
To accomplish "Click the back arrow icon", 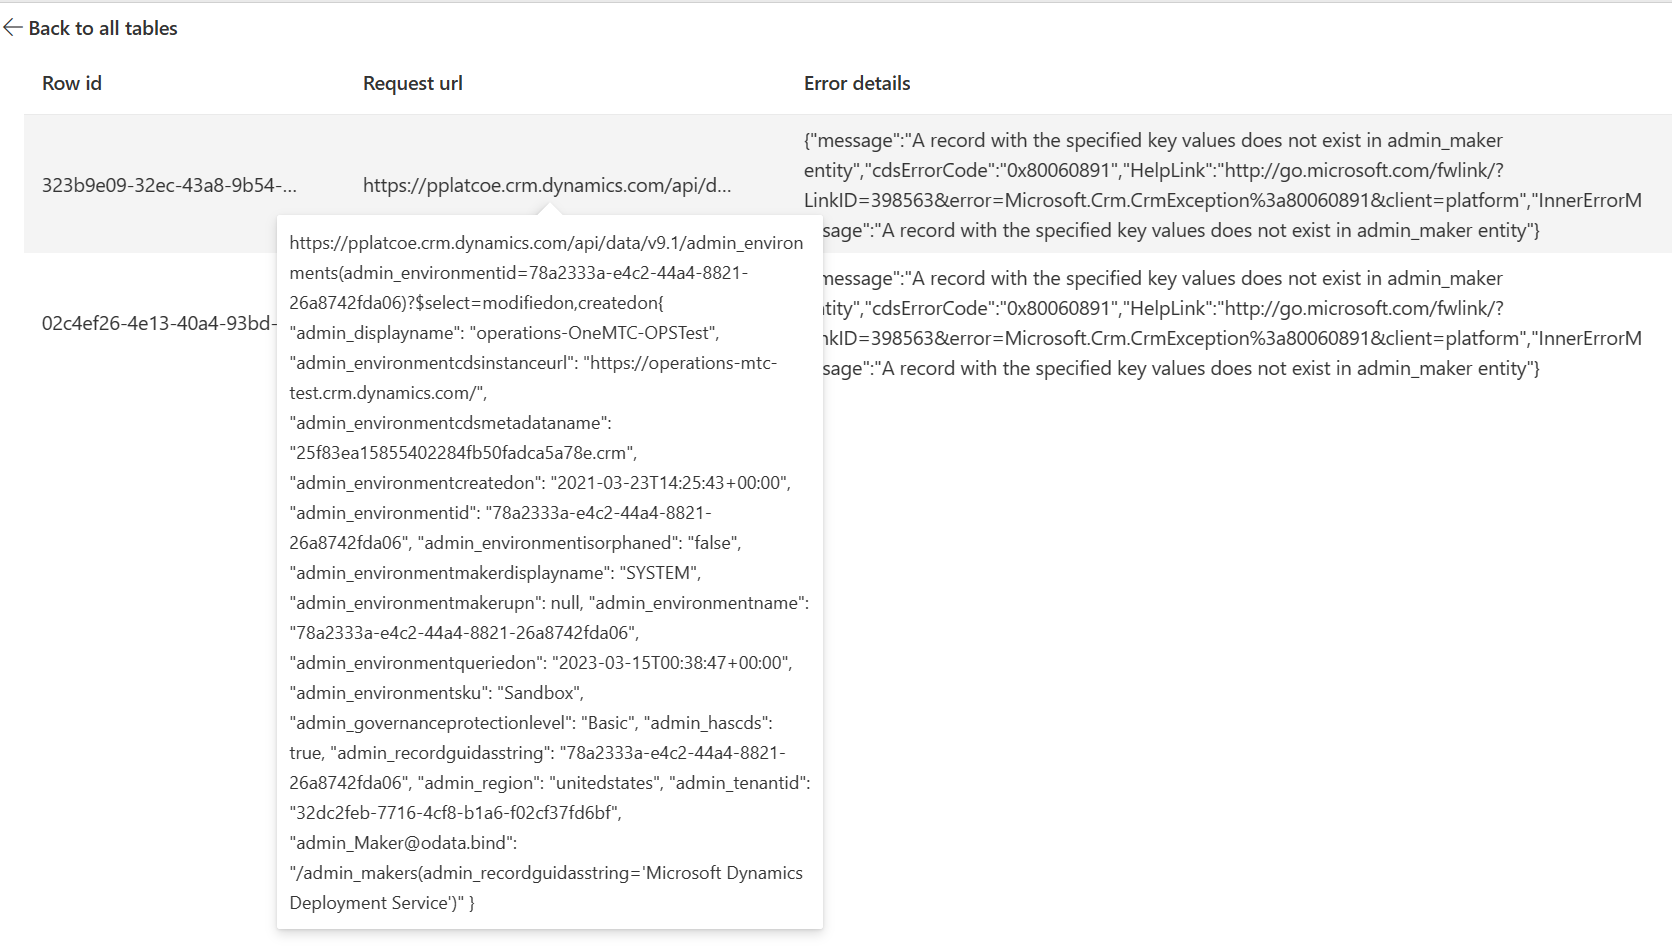I will click(14, 28).
